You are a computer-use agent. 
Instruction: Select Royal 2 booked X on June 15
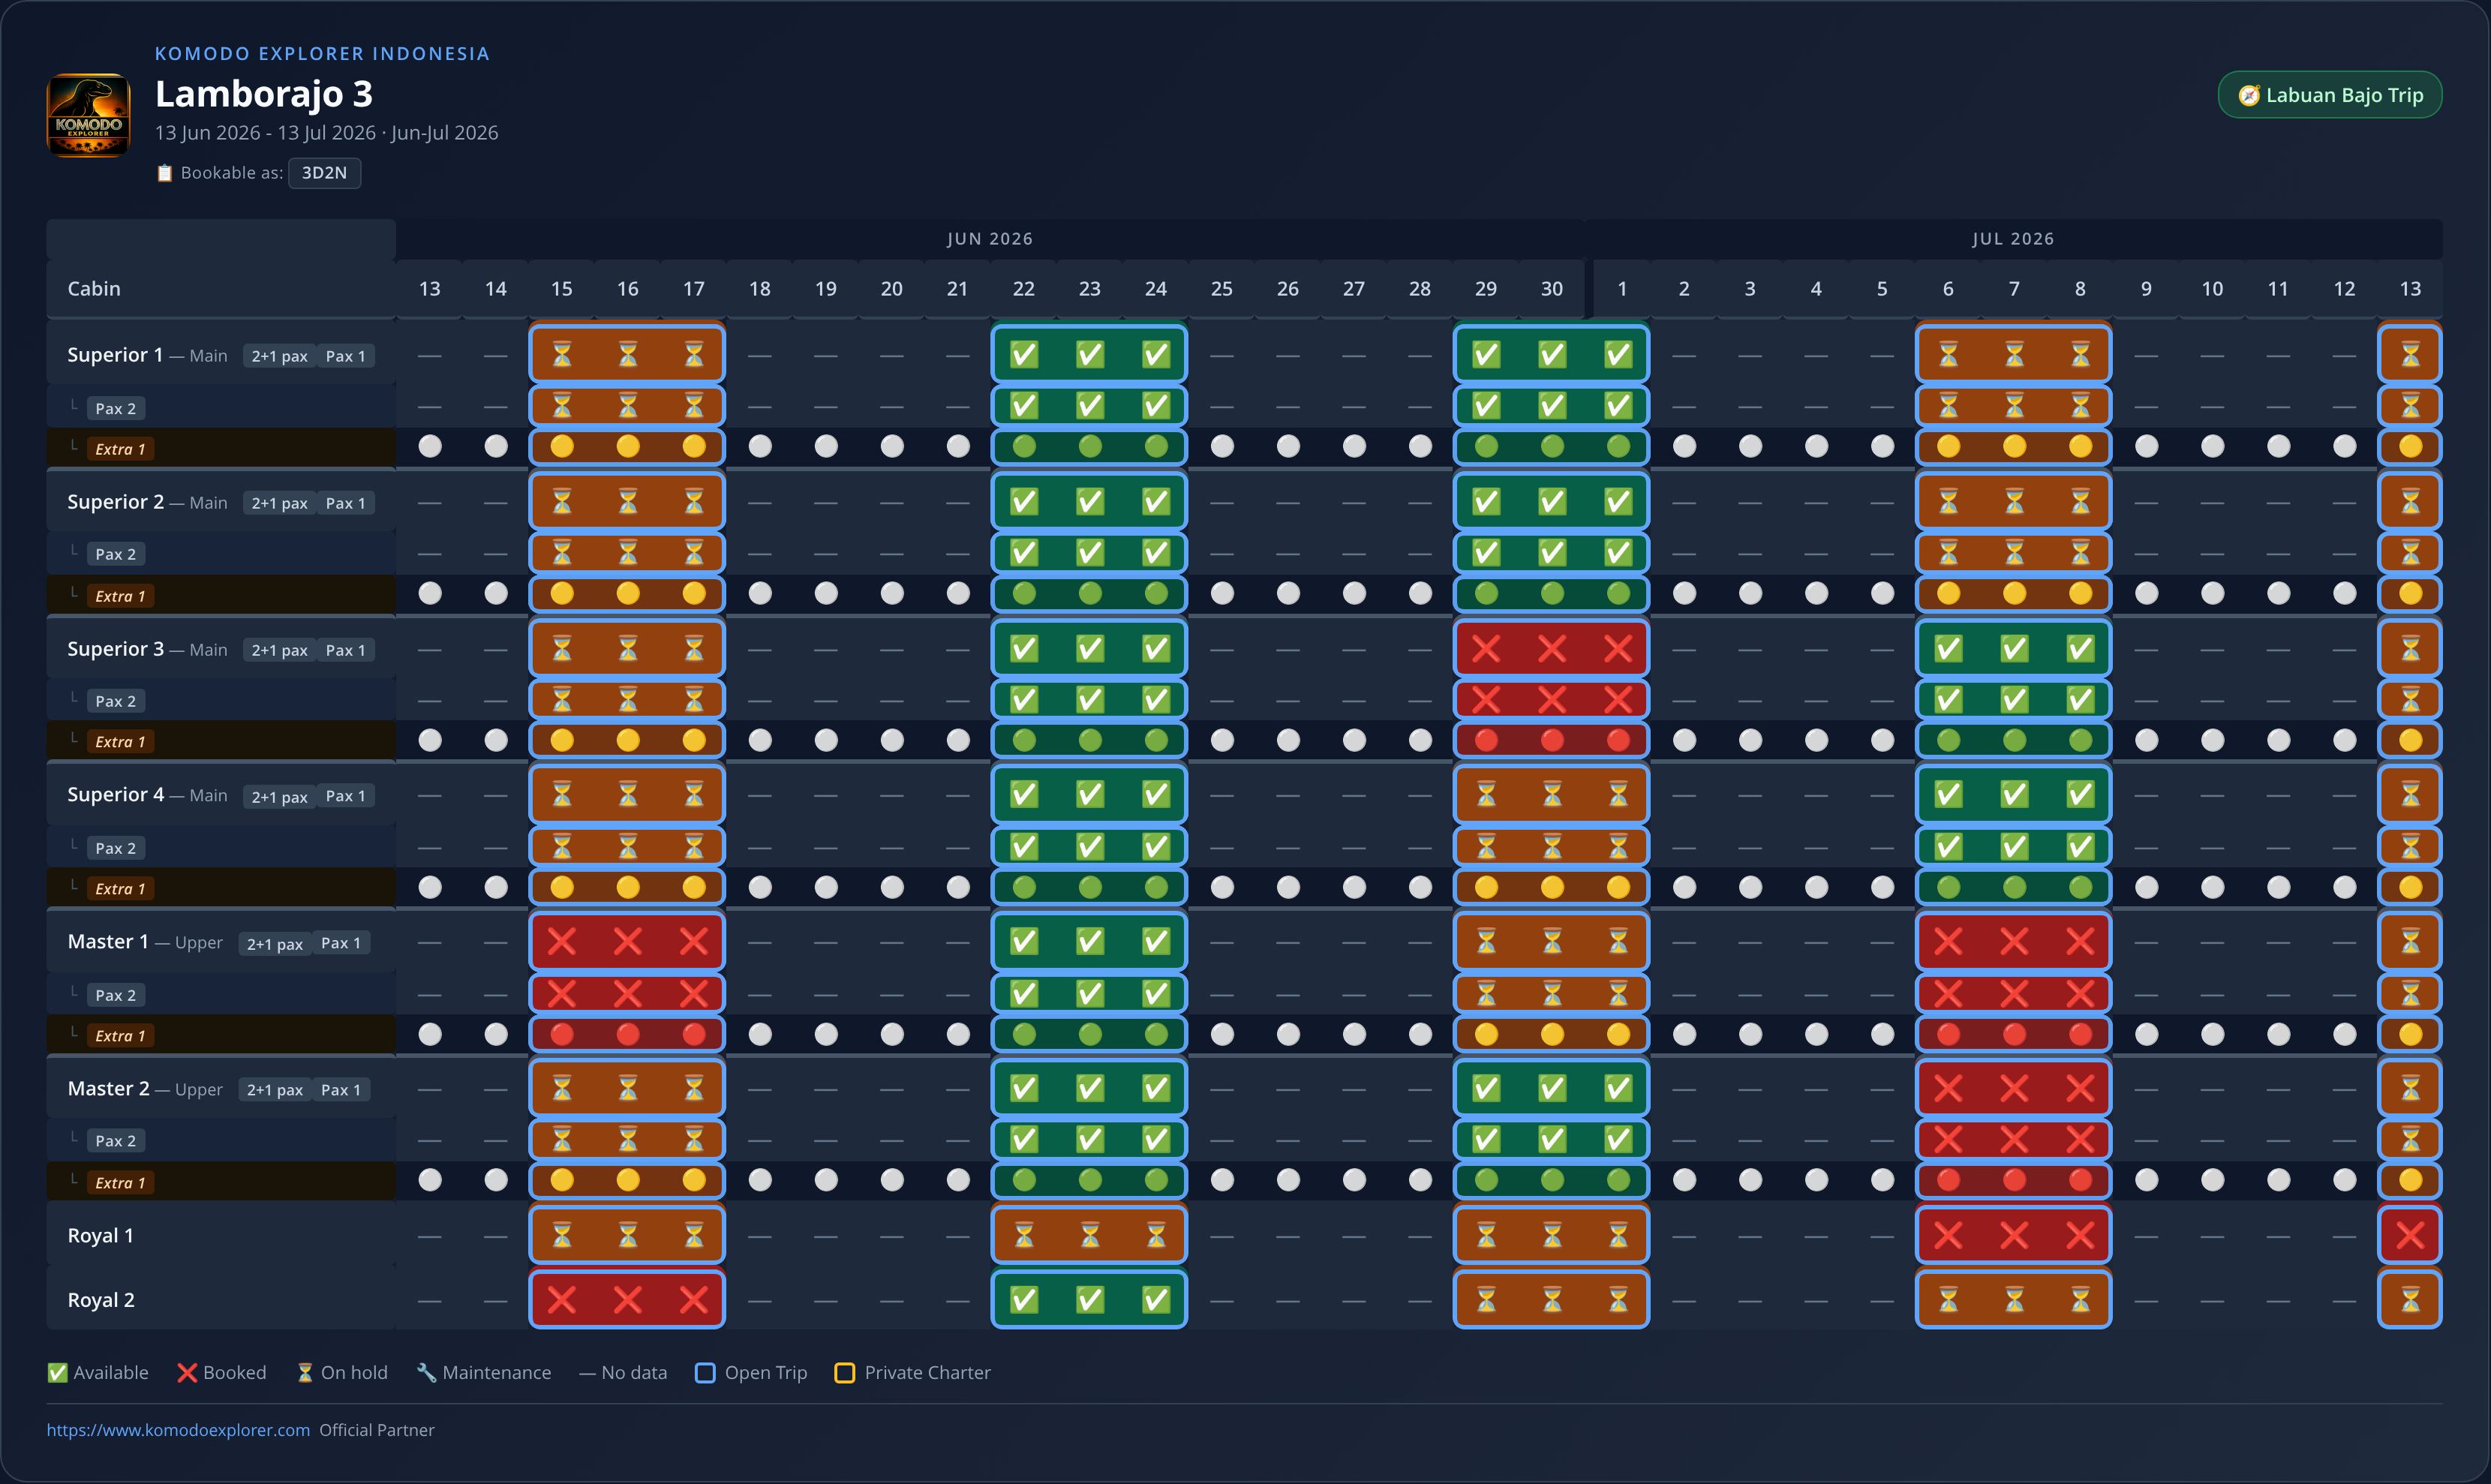pyautogui.click(x=562, y=1300)
